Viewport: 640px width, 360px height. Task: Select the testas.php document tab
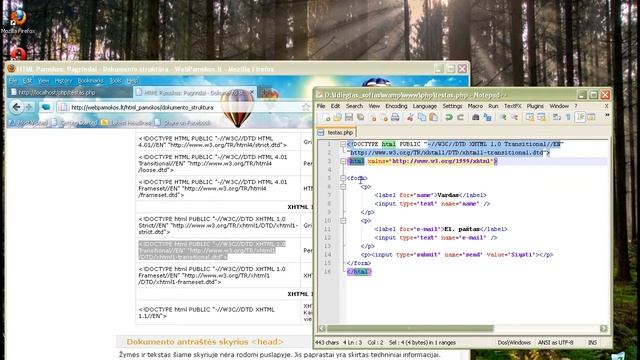click(x=336, y=132)
